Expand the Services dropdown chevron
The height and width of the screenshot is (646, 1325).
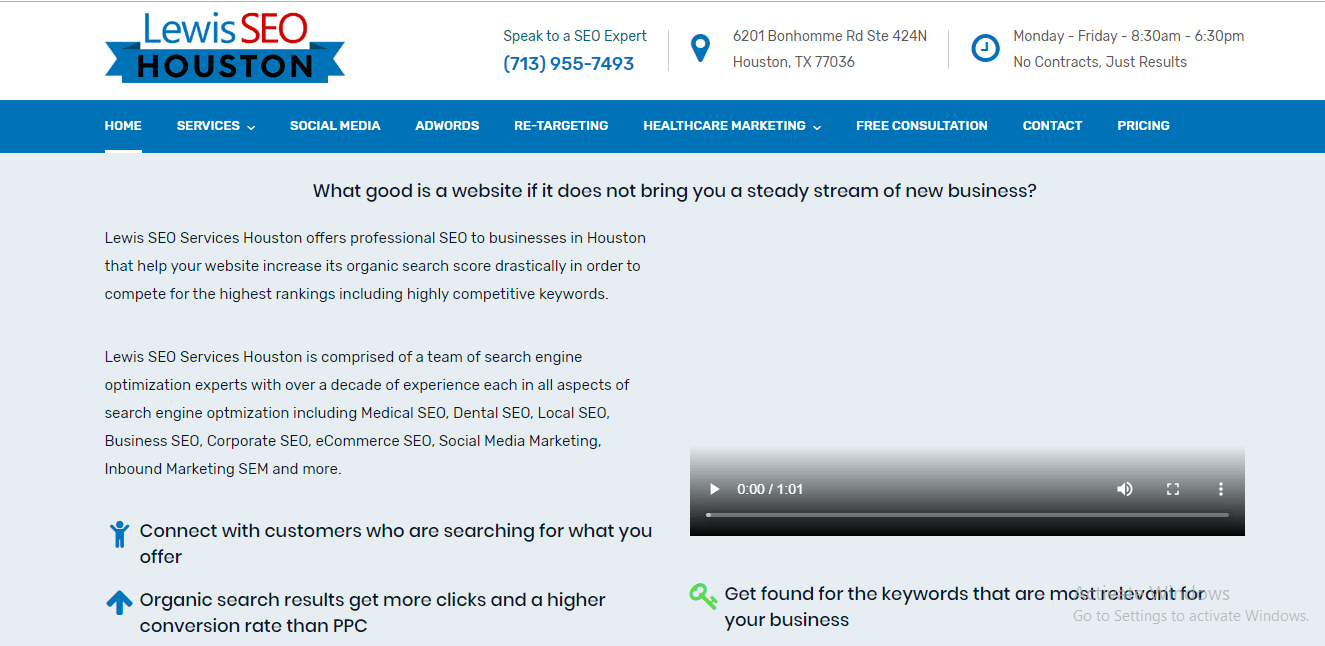(x=251, y=127)
